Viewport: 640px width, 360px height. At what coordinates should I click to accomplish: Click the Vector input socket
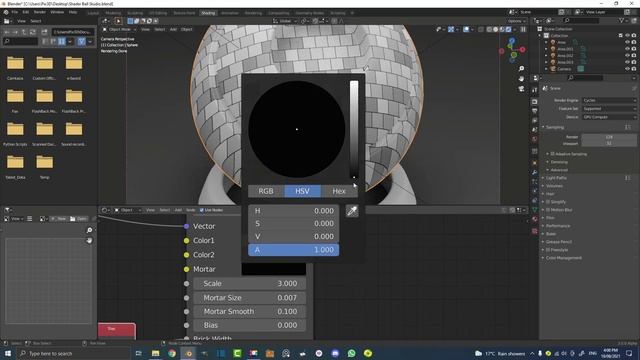point(187,226)
